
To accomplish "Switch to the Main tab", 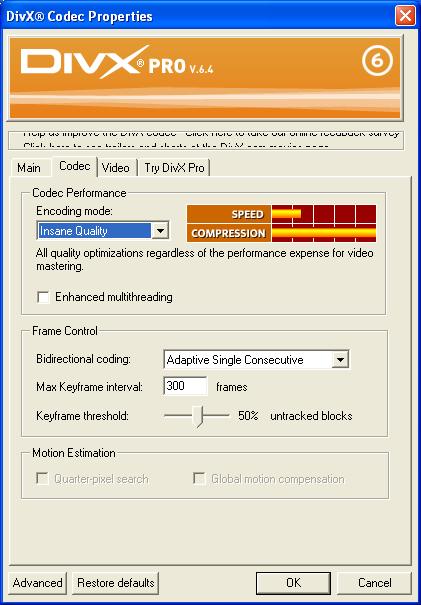I will [x=29, y=168].
